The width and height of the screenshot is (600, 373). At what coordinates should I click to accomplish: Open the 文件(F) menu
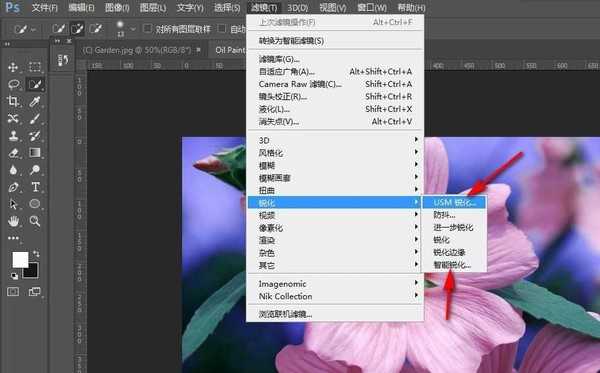44,8
